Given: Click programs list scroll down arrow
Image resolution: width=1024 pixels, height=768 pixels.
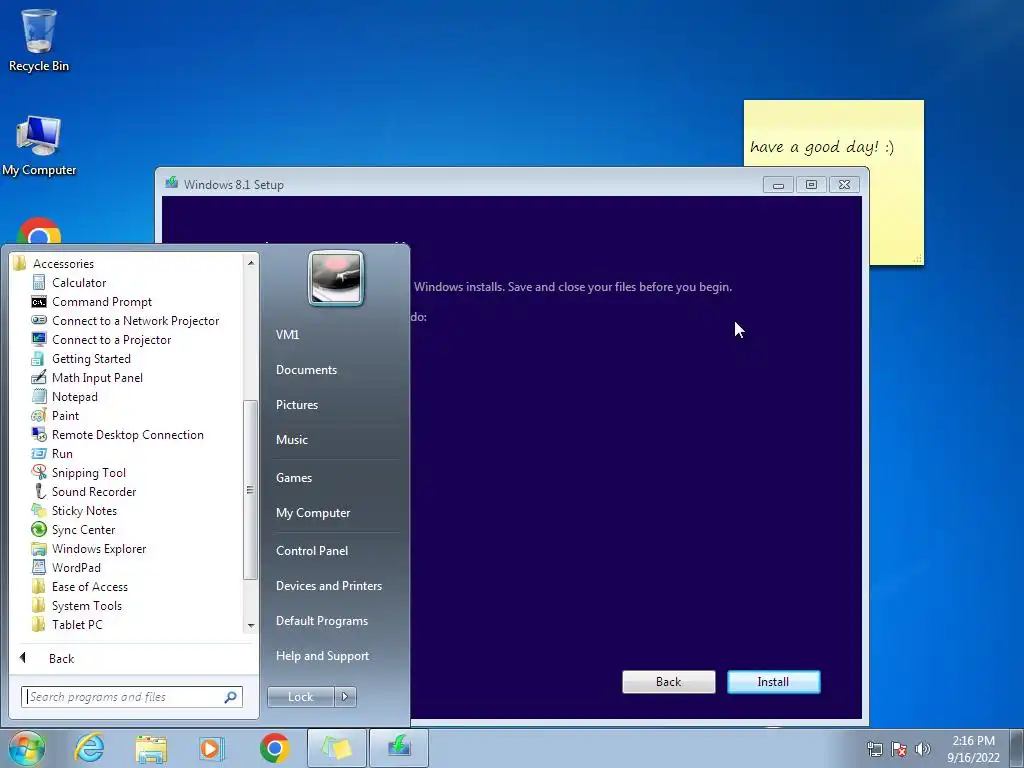Looking at the screenshot, I should pyautogui.click(x=251, y=626).
